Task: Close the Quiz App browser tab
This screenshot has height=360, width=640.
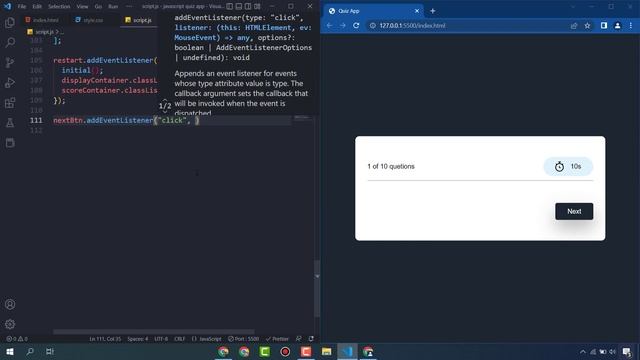Action: click(417, 11)
